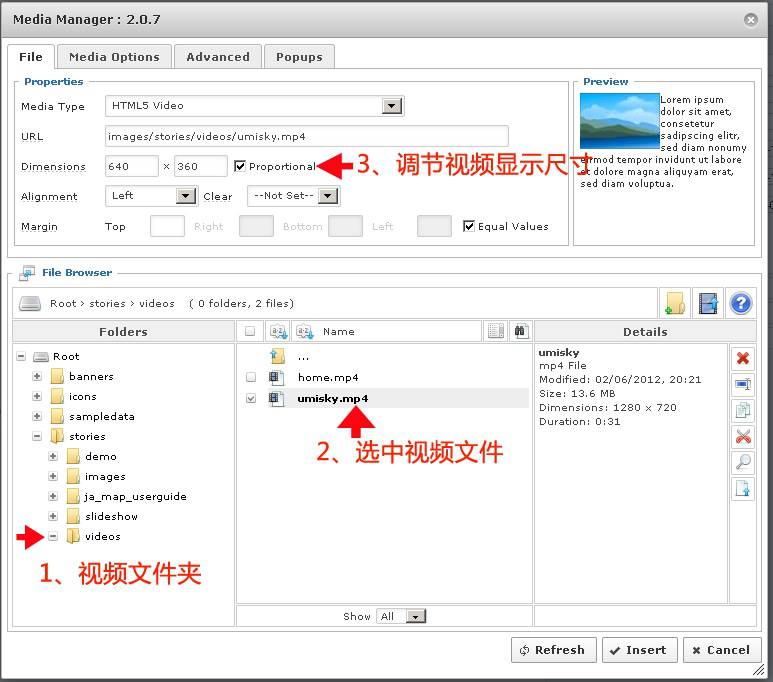Image resolution: width=773 pixels, height=682 pixels.
Task: Check the home.mp4 checkbox
Action: [x=250, y=378]
